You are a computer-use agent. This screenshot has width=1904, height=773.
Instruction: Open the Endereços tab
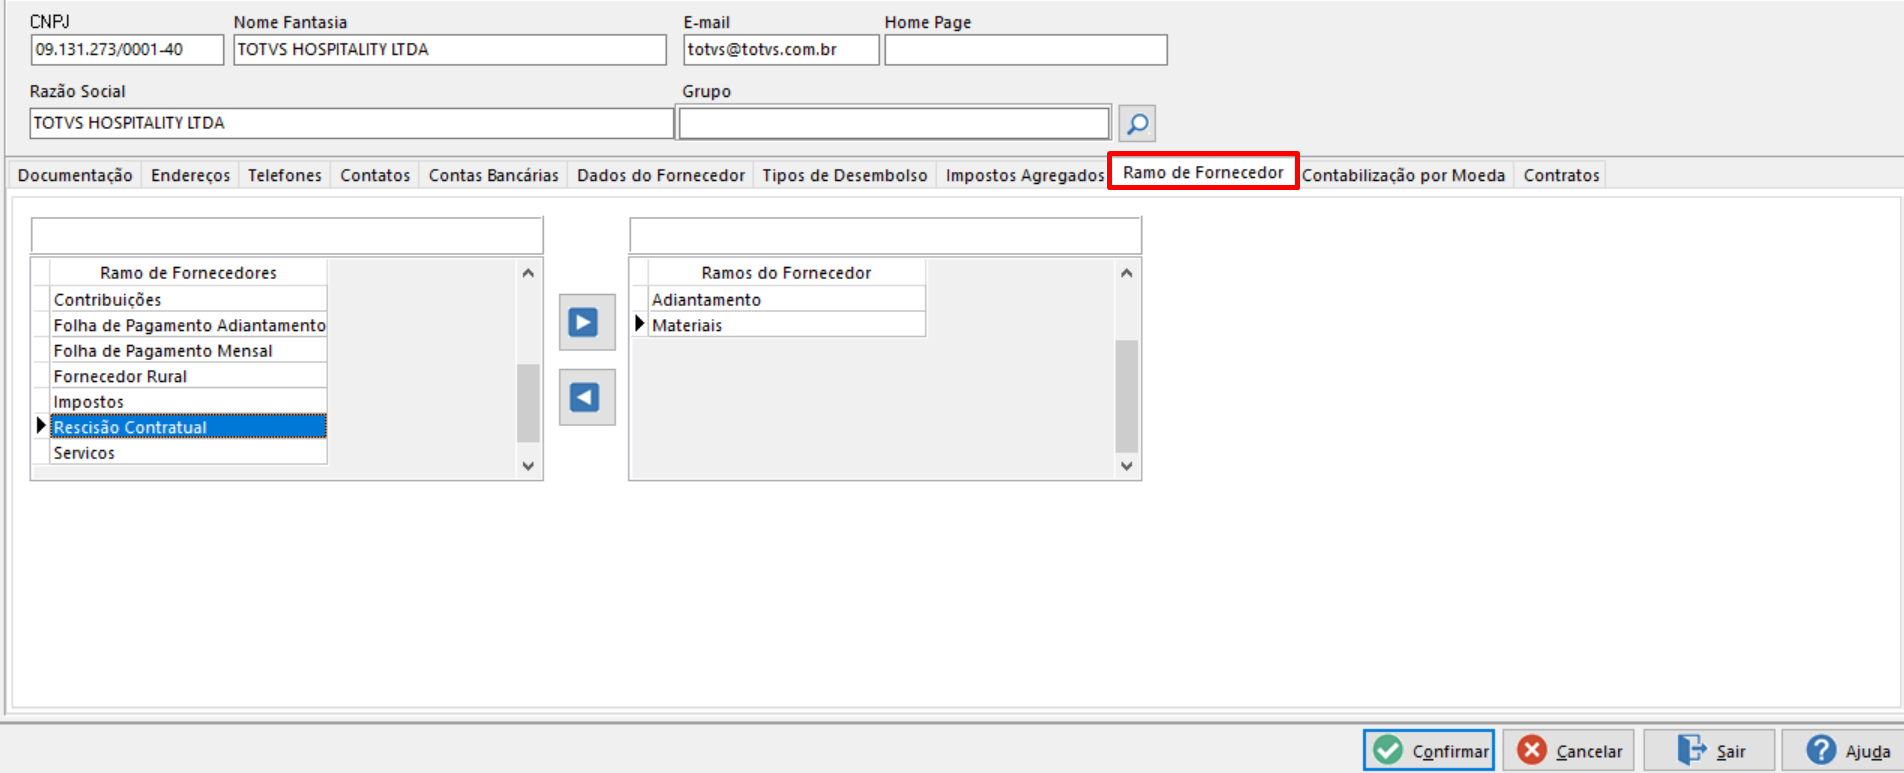[190, 175]
